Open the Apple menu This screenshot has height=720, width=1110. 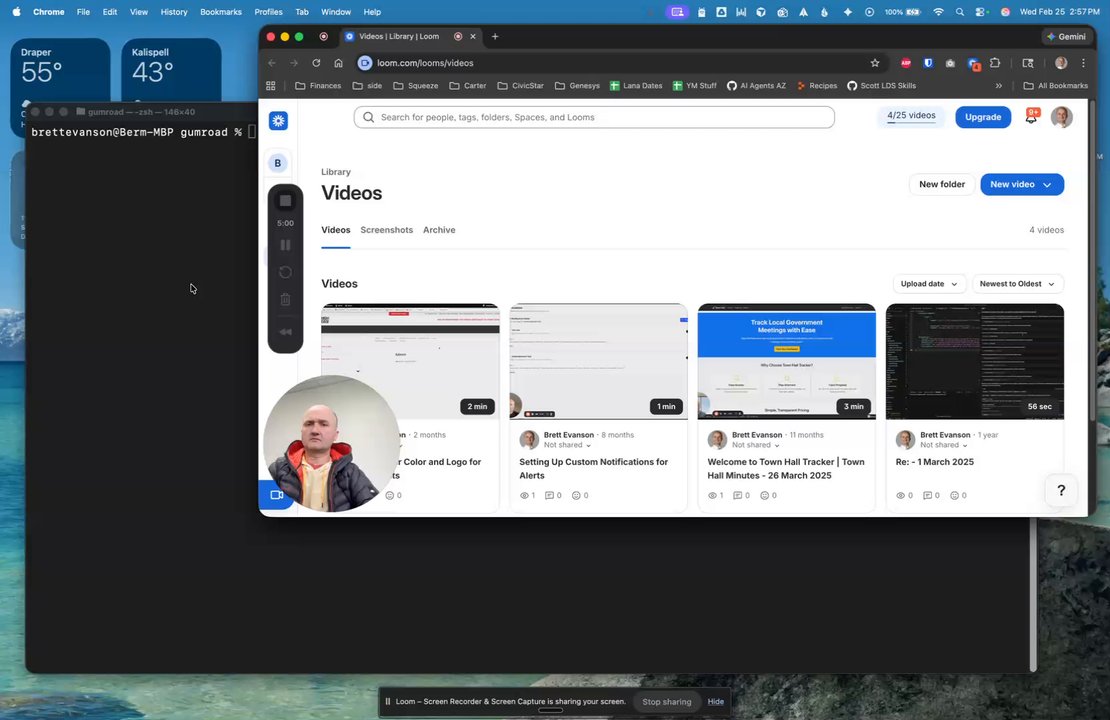16,12
